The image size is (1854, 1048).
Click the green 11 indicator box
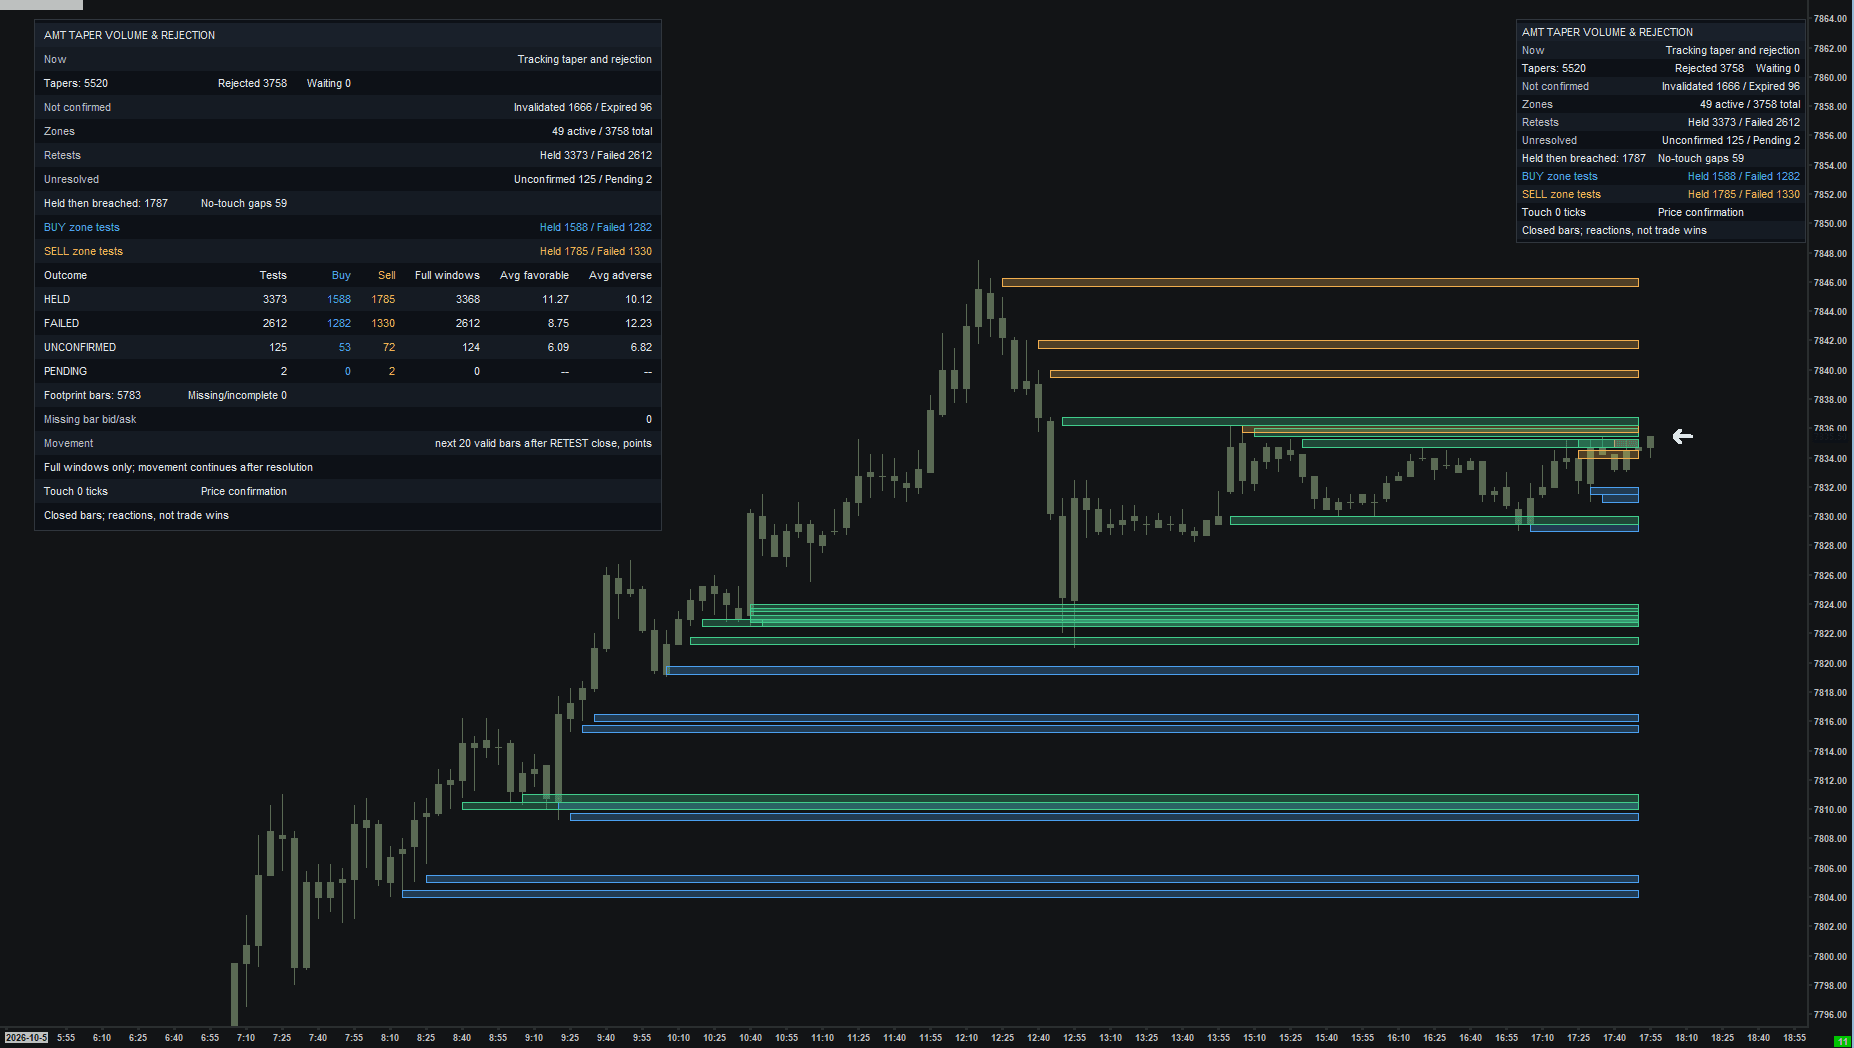pyautogui.click(x=1842, y=1041)
